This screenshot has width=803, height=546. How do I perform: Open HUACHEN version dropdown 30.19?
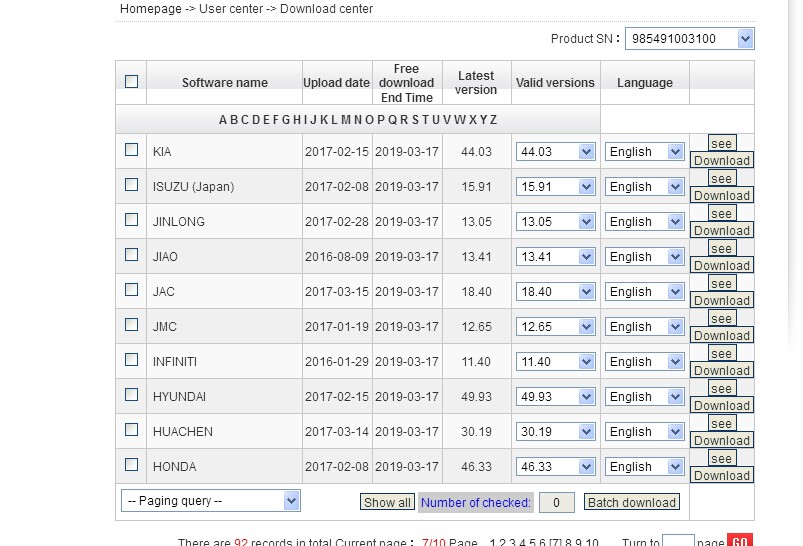coord(556,432)
